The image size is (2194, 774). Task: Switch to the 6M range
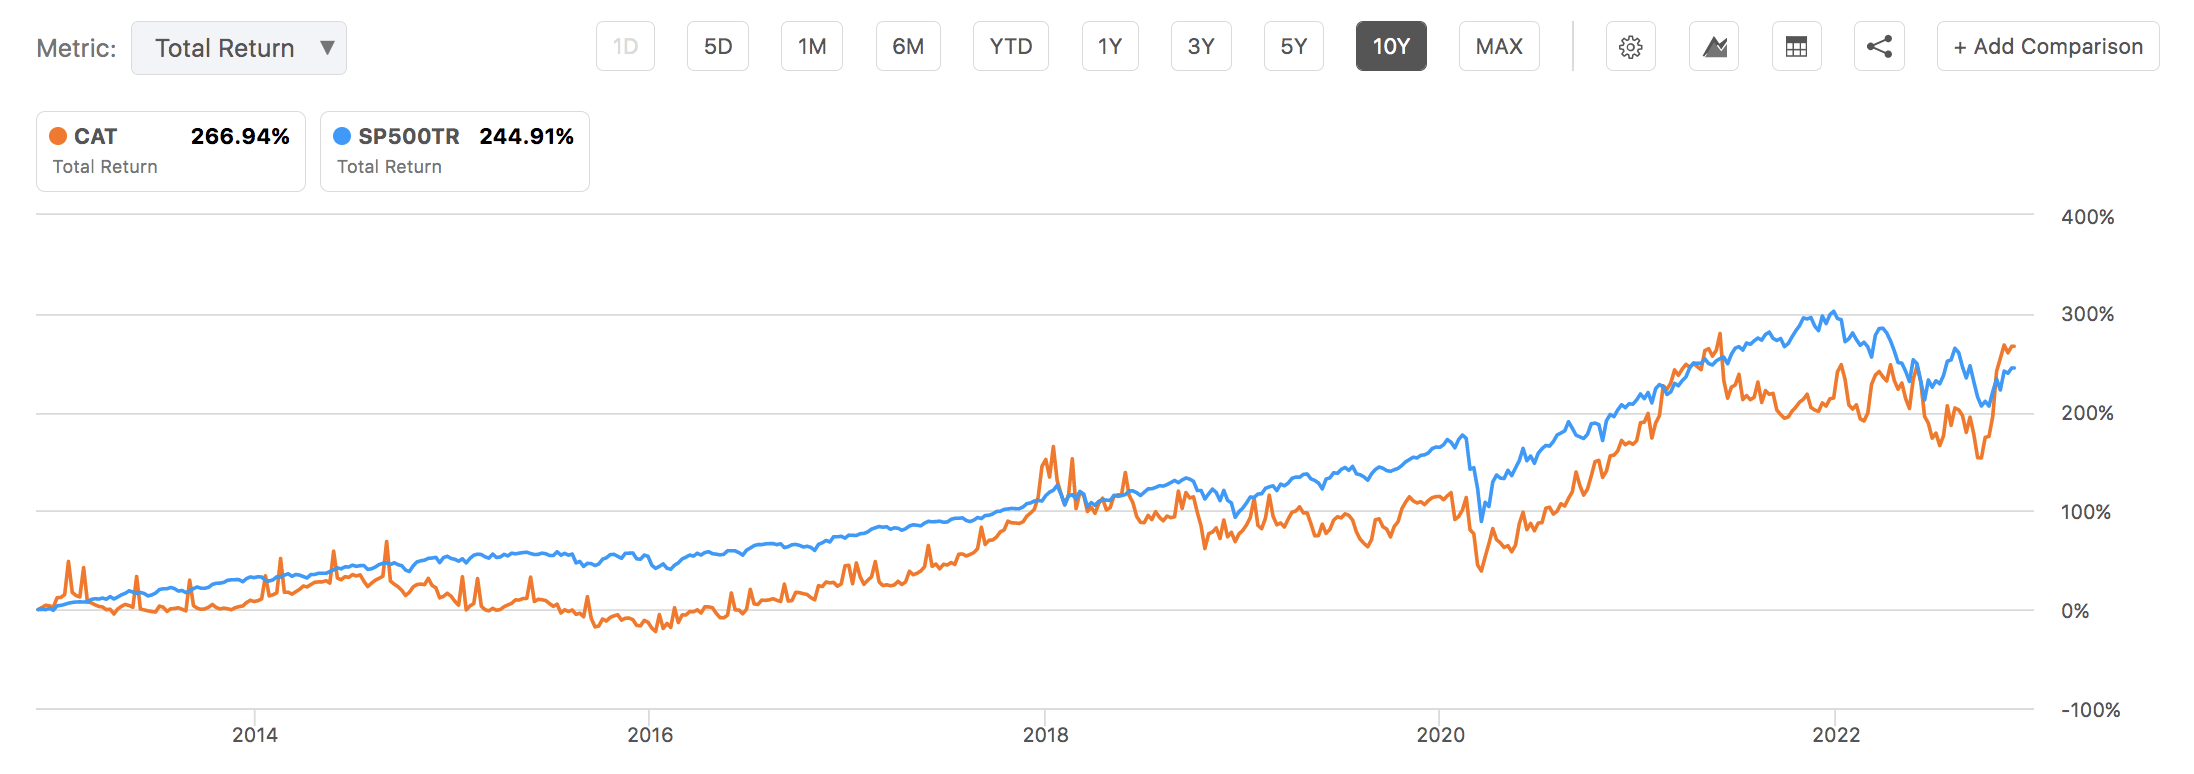(908, 47)
